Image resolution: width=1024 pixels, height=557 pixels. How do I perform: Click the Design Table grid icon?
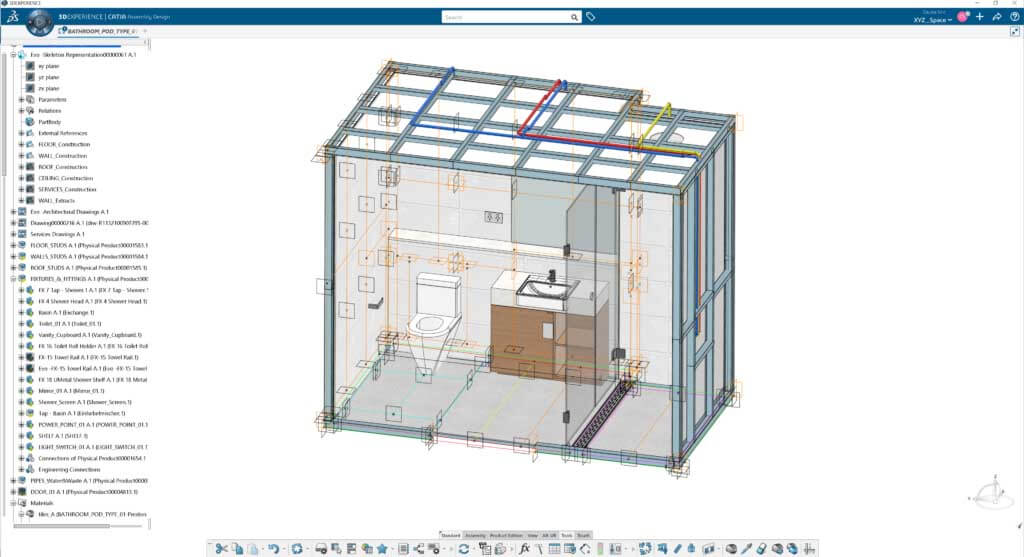point(554,549)
